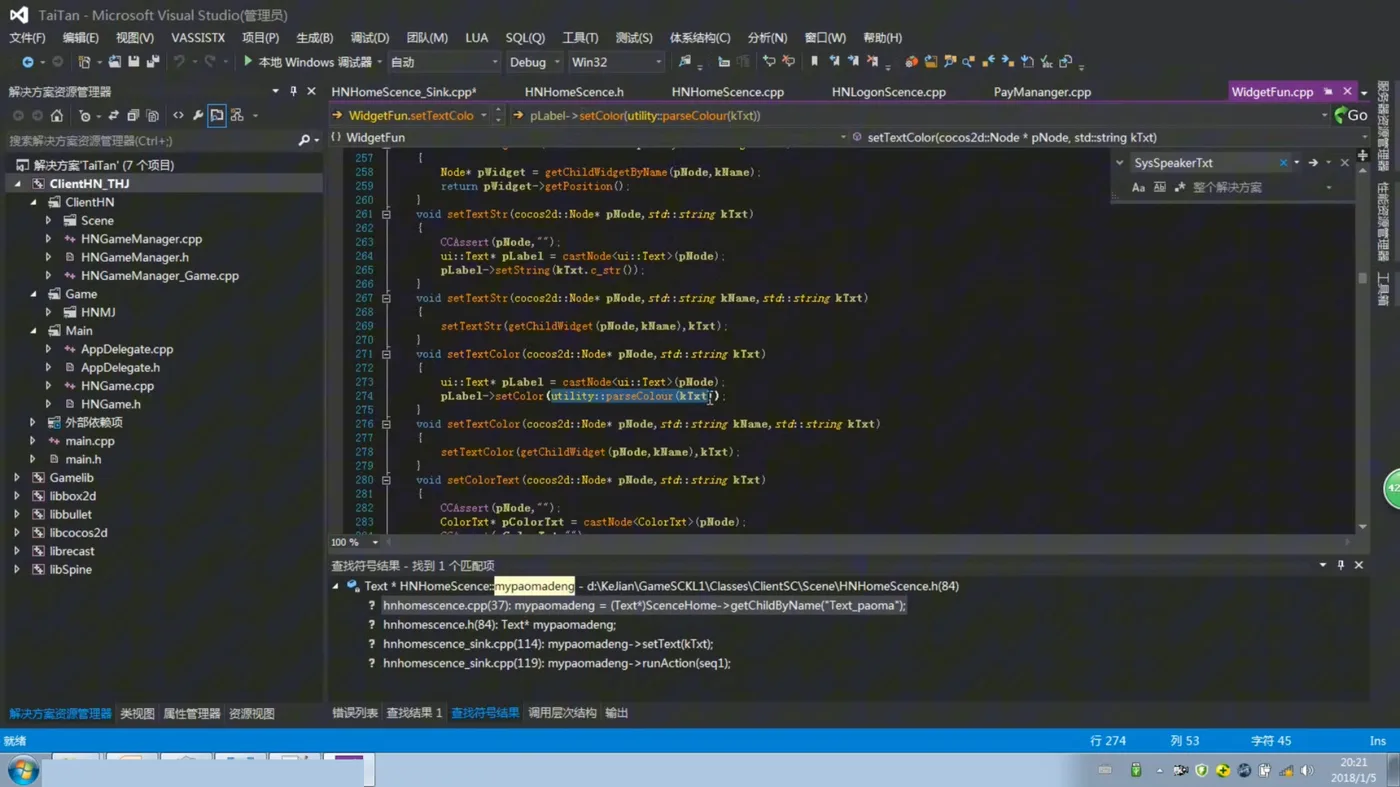Start the local Windows debugger play button

[x=248, y=62]
